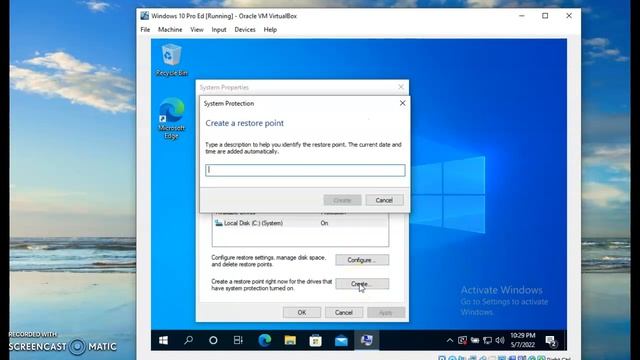640x360 pixels.
Task: Click the restore point description field
Action: [x=305, y=170]
